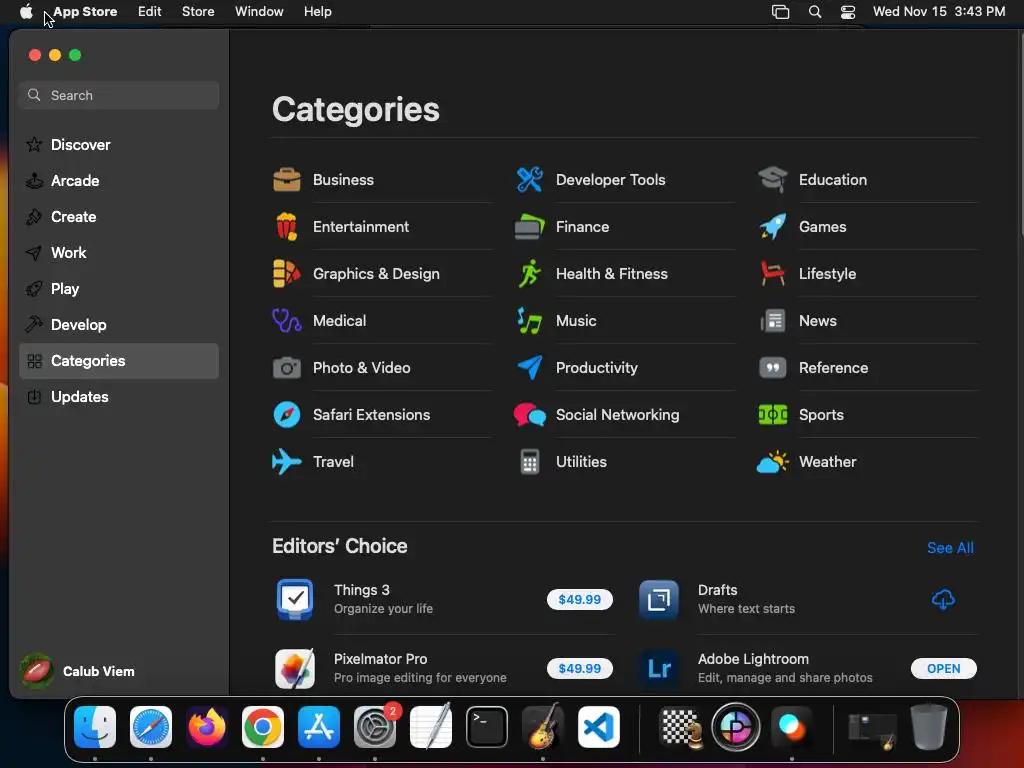
Task: Go to Updates in the sidebar
Action: point(119,396)
